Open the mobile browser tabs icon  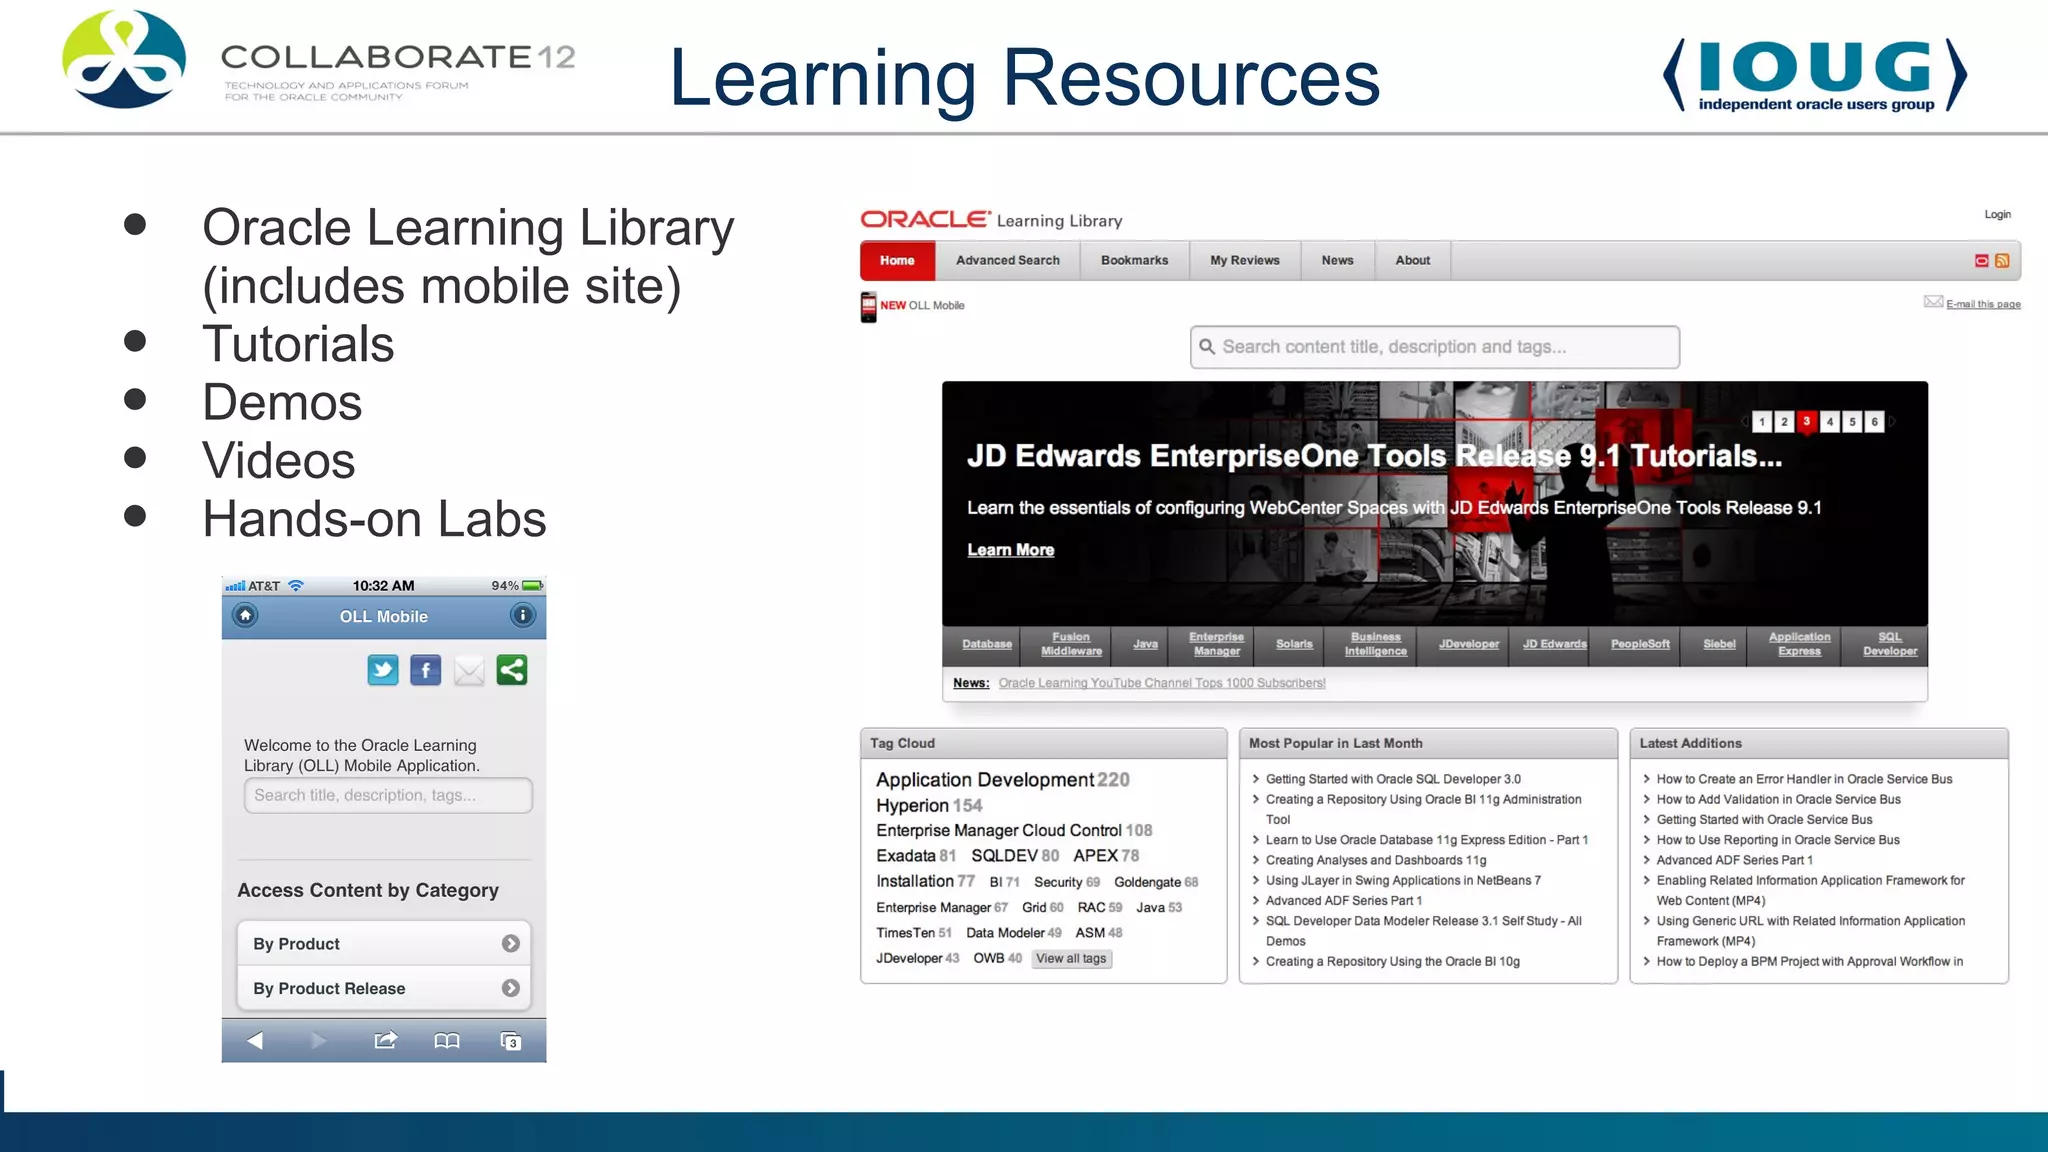511,1041
